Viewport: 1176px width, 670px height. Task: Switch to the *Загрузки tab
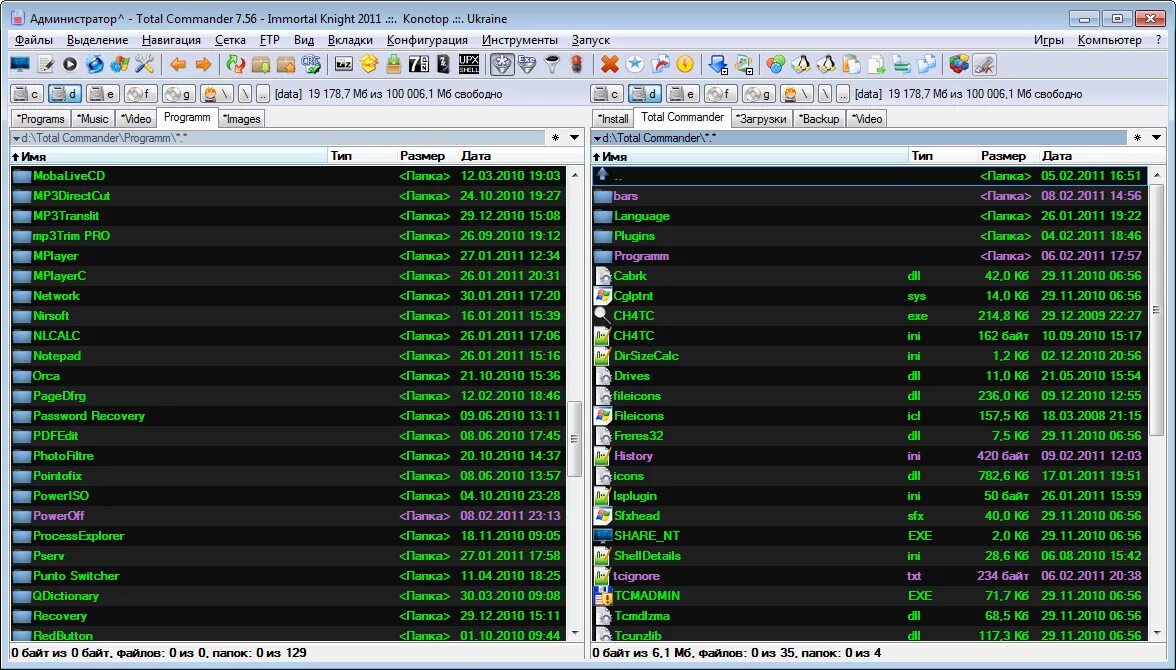pos(761,119)
